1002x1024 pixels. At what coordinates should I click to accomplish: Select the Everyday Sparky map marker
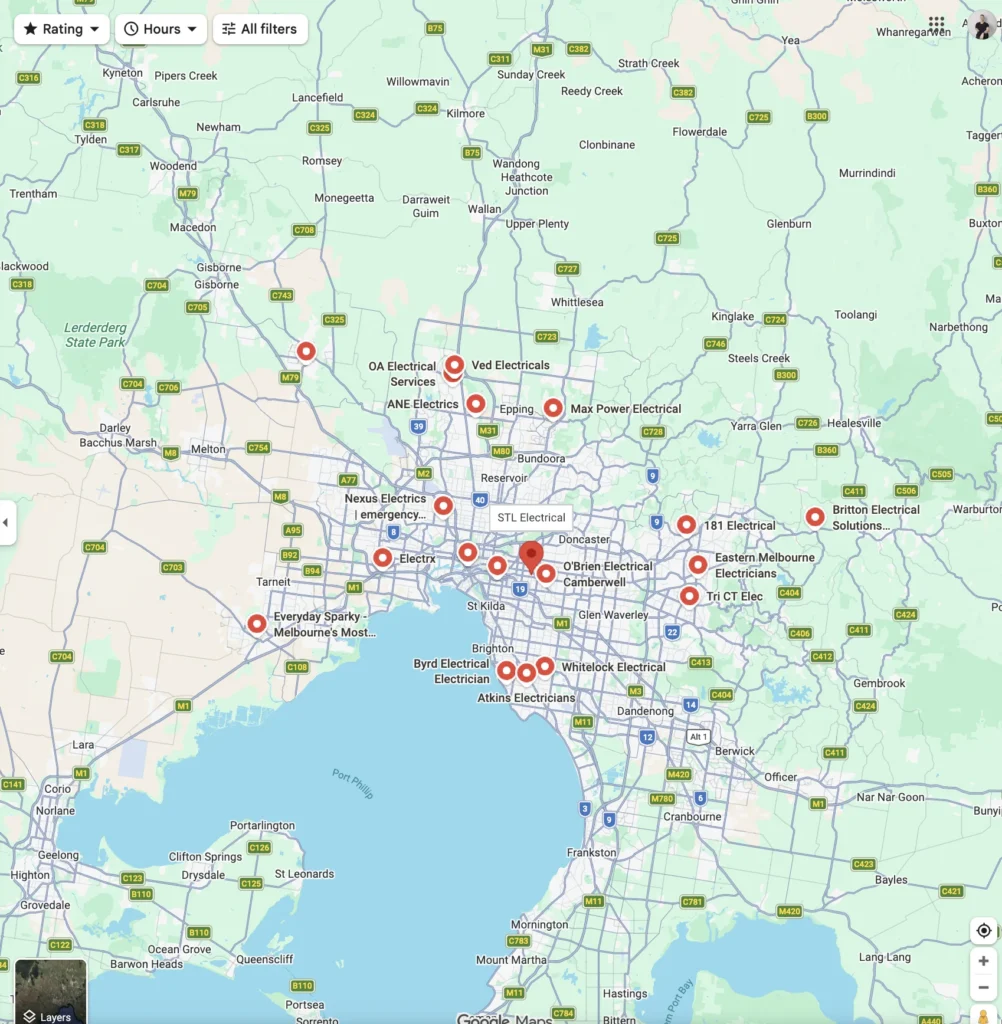(257, 624)
